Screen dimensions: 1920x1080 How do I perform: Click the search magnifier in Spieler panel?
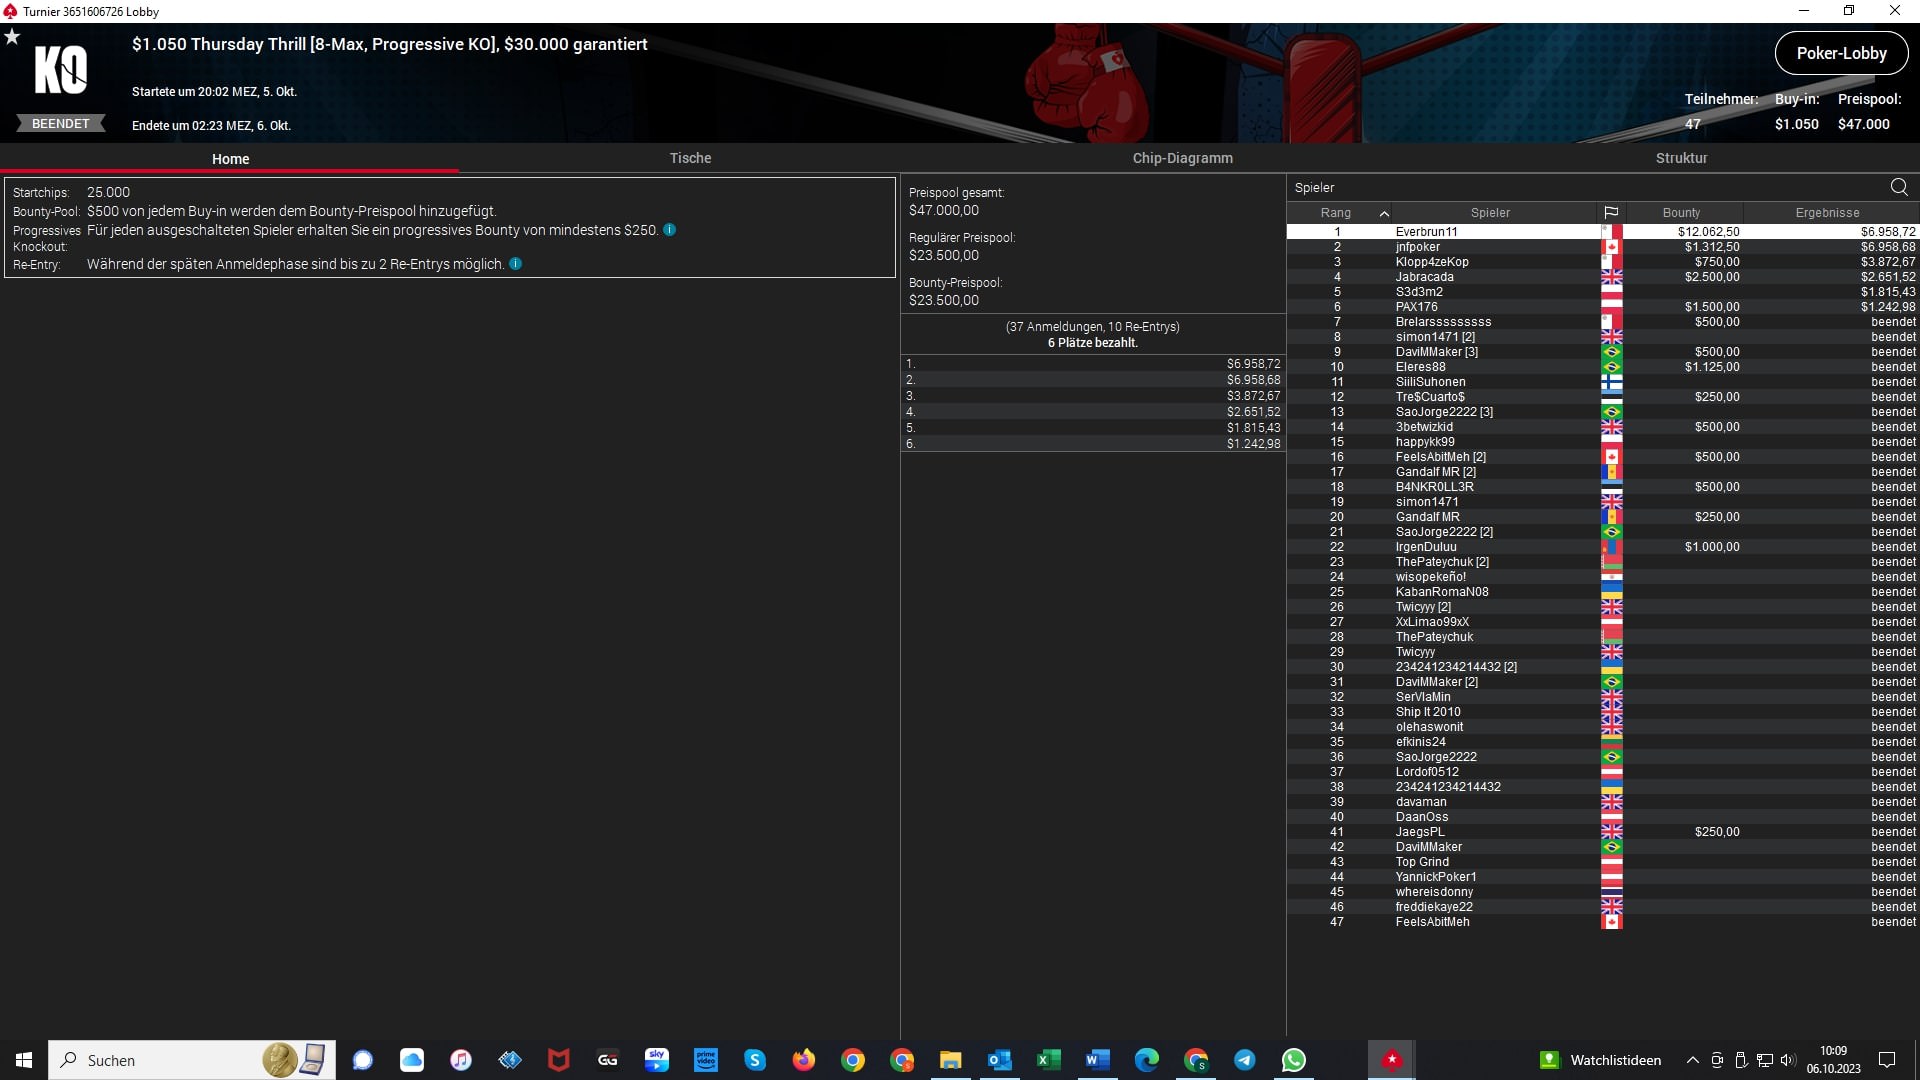[1898, 187]
